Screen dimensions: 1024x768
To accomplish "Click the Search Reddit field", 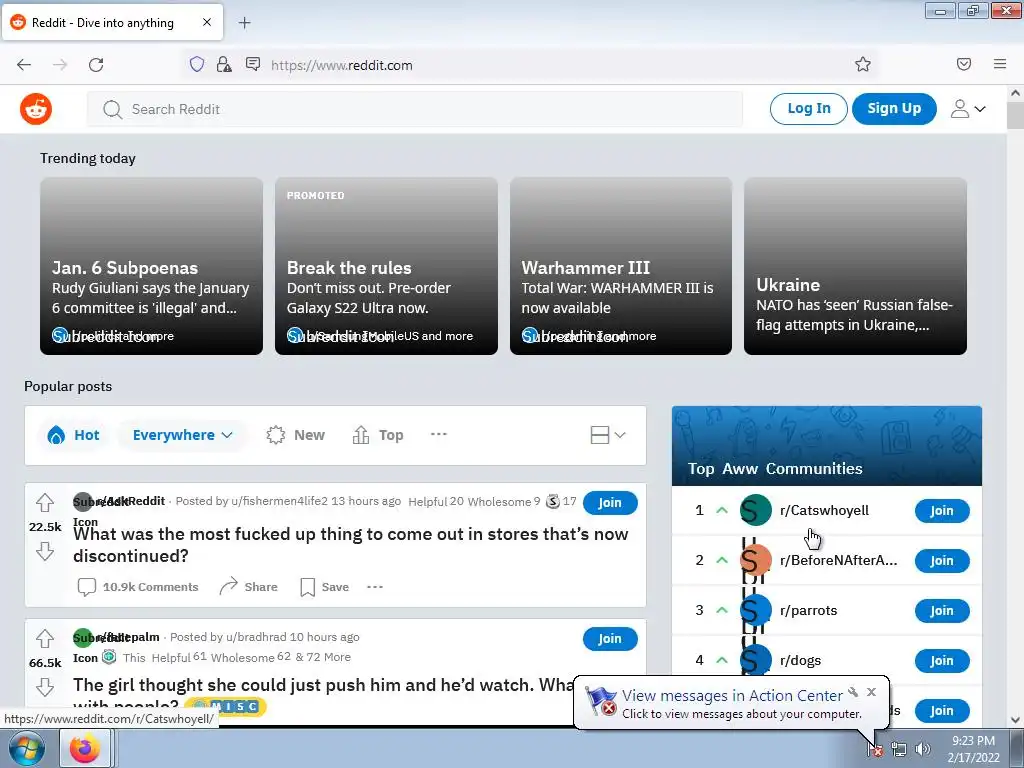I will coord(415,109).
